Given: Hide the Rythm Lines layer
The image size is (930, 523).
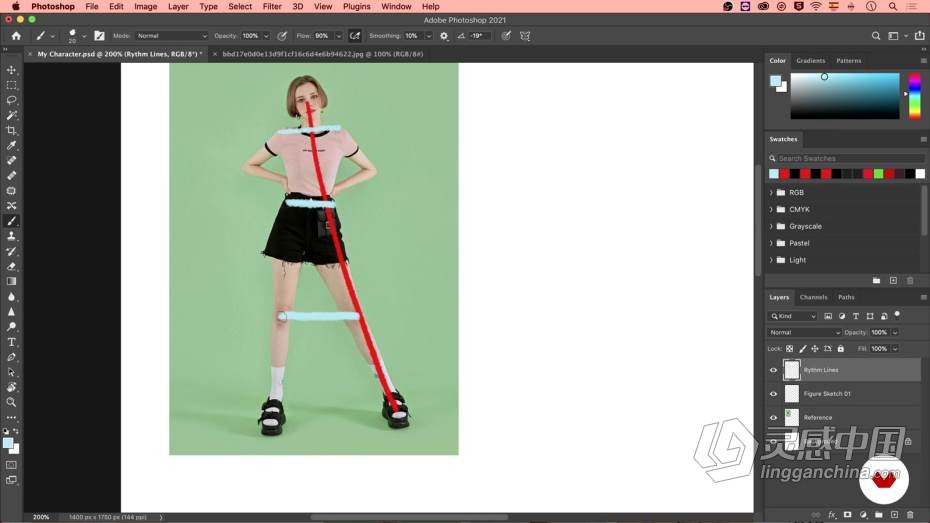Looking at the screenshot, I should [773, 370].
